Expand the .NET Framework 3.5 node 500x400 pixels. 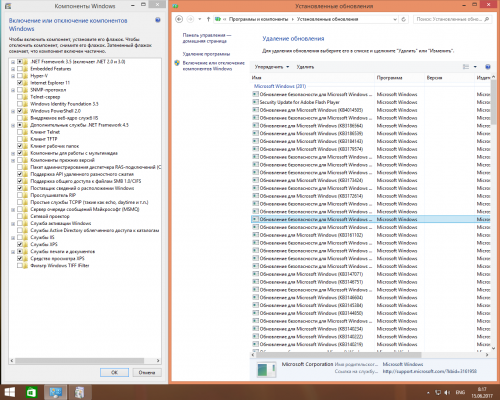tap(13, 62)
